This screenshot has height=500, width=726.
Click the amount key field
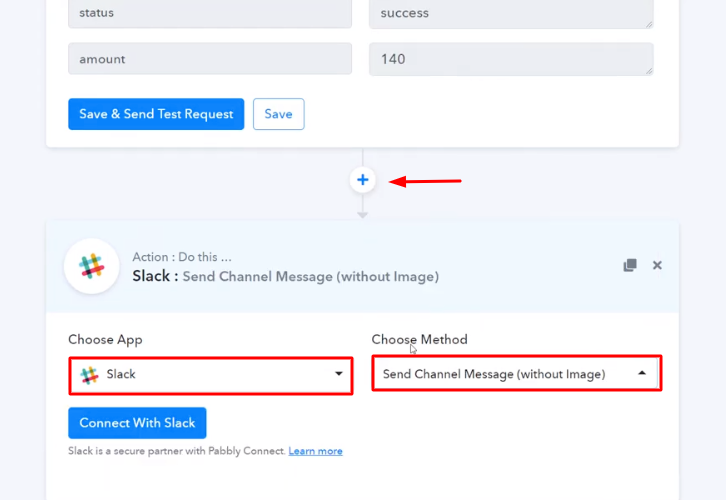click(210, 59)
